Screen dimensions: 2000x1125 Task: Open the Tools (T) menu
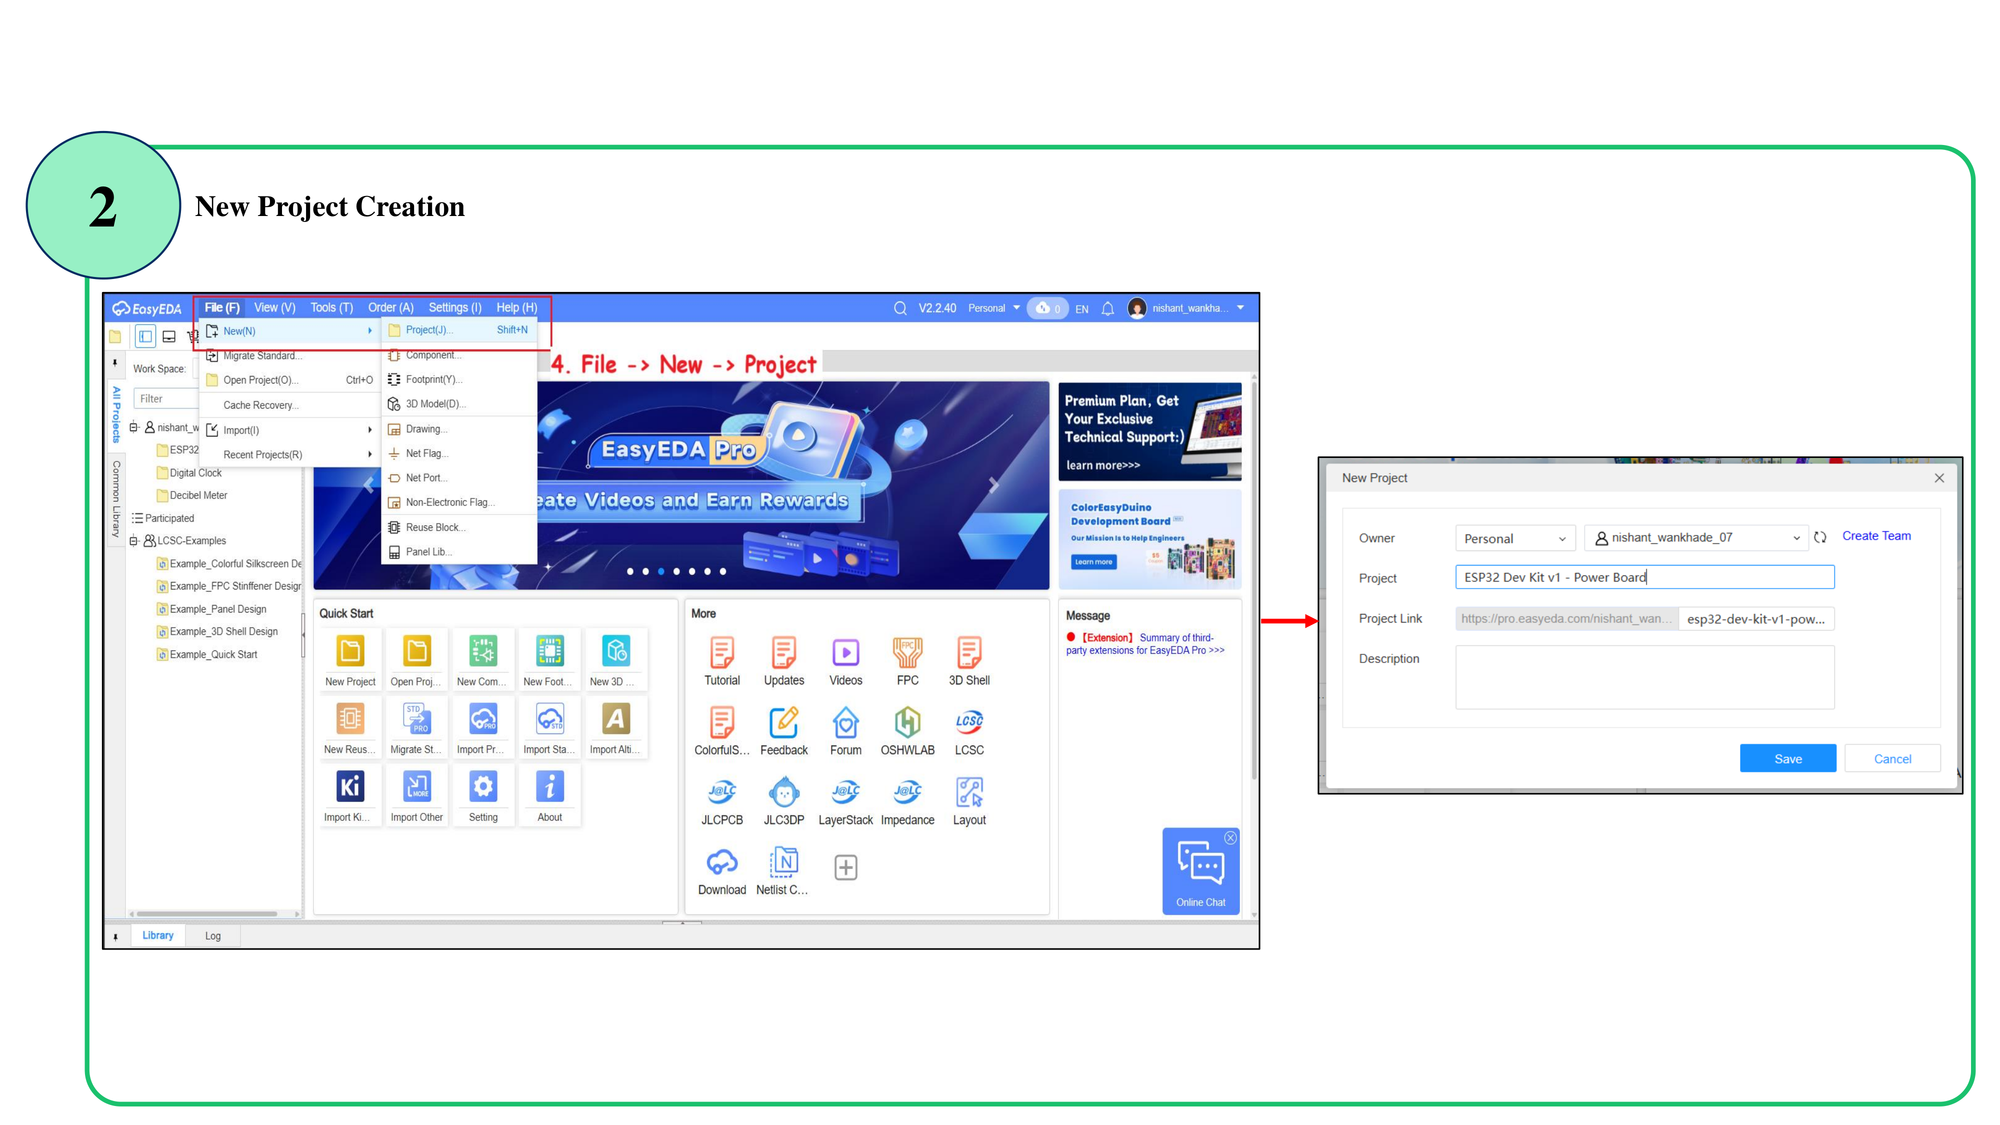click(332, 308)
